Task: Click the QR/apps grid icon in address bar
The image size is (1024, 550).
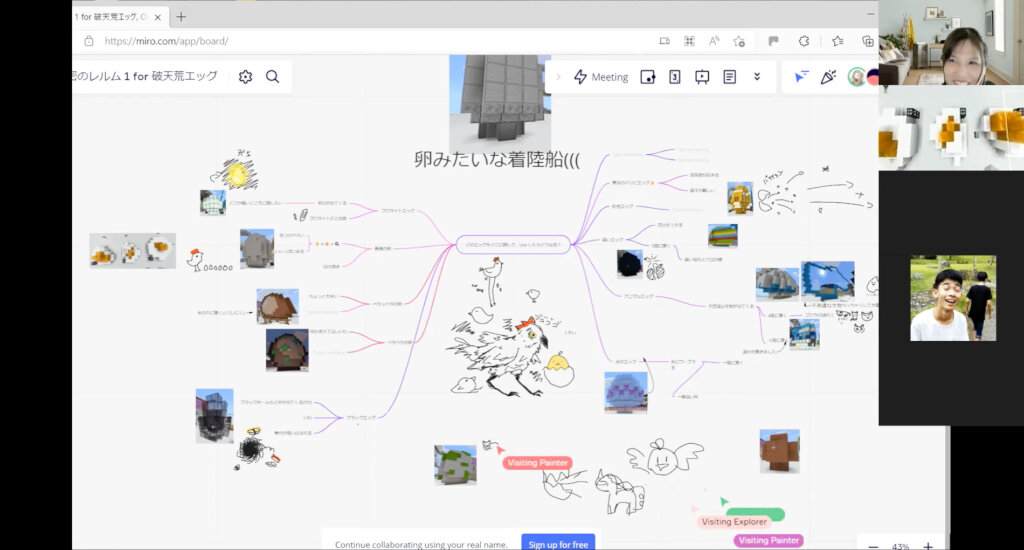Action: 689,41
